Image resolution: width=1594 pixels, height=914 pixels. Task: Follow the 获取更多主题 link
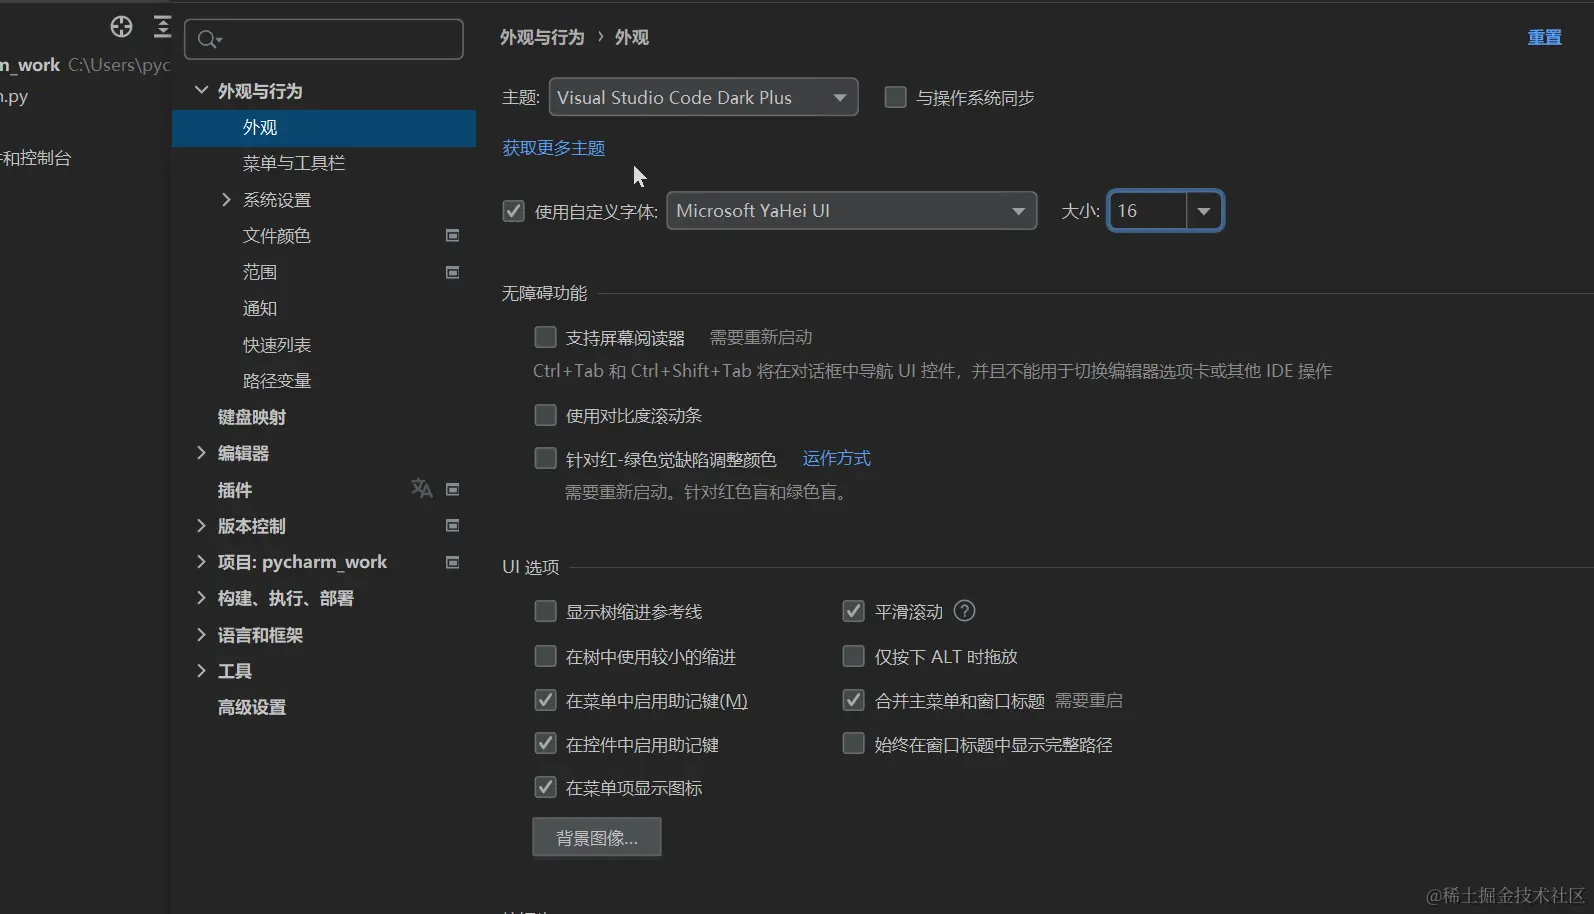pos(553,148)
